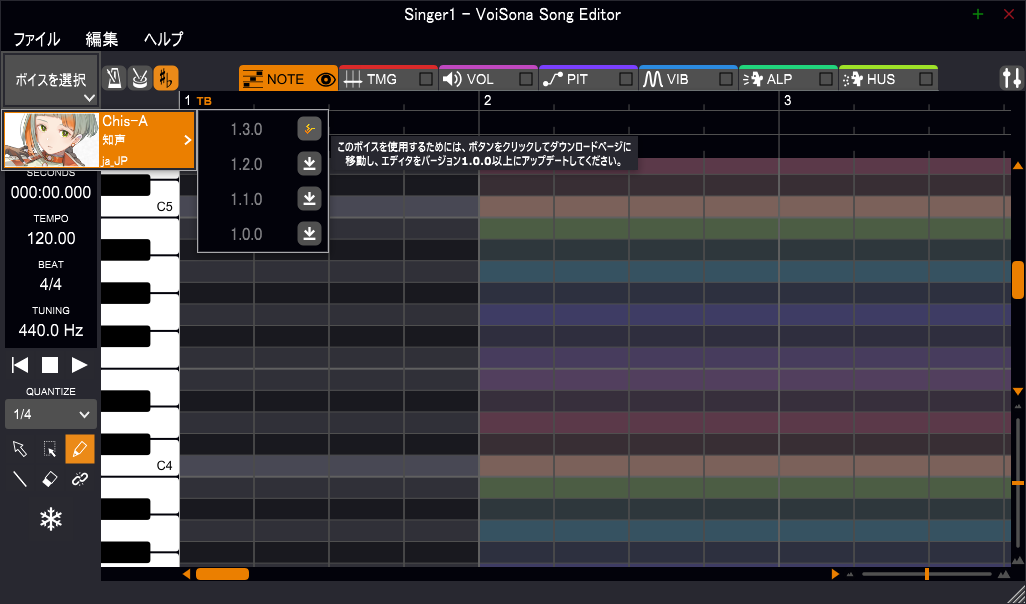This screenshot has height=604, width=1026.
Task: Click left arrow of horizontal scrollbar
Action: [x=186, y=574]
